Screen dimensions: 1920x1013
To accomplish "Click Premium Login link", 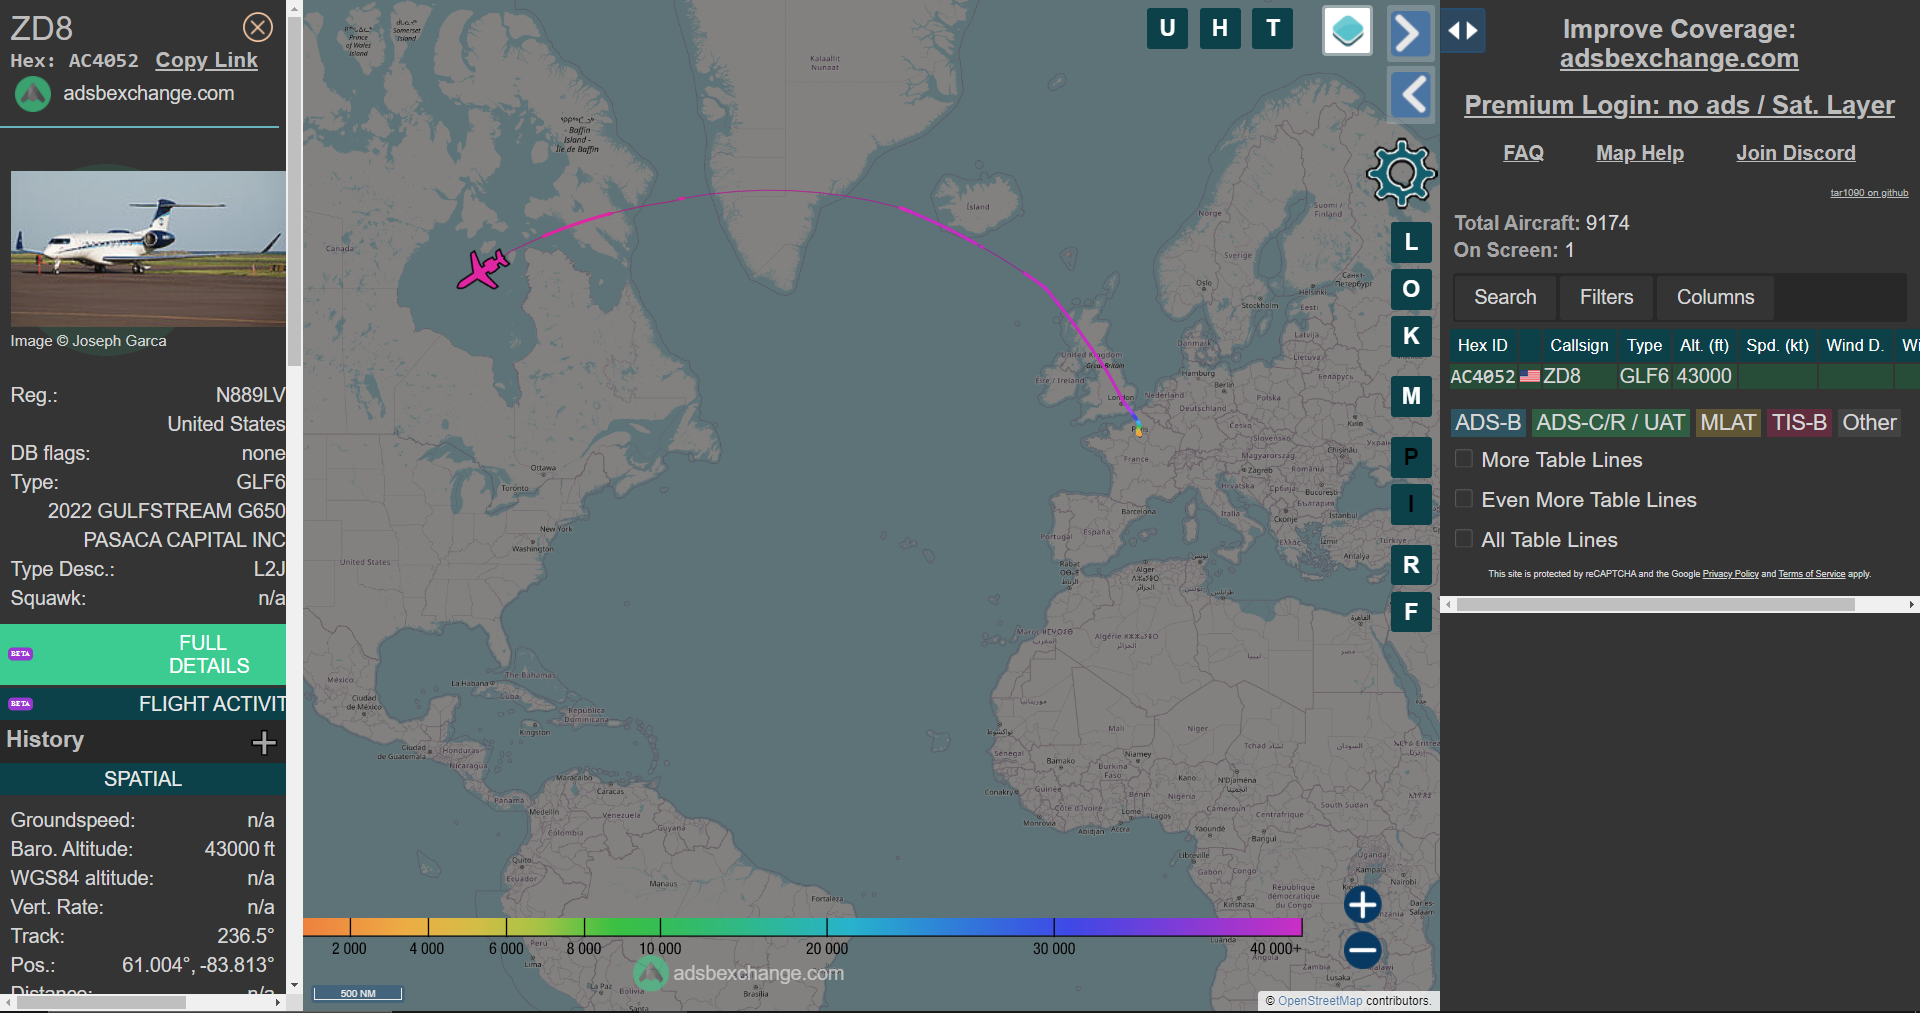I will 1679,105.
